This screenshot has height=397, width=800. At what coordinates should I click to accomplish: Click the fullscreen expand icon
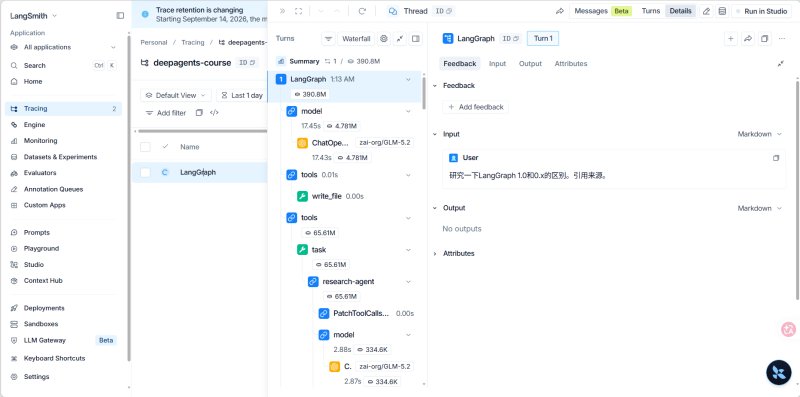(x=298, y=11)
